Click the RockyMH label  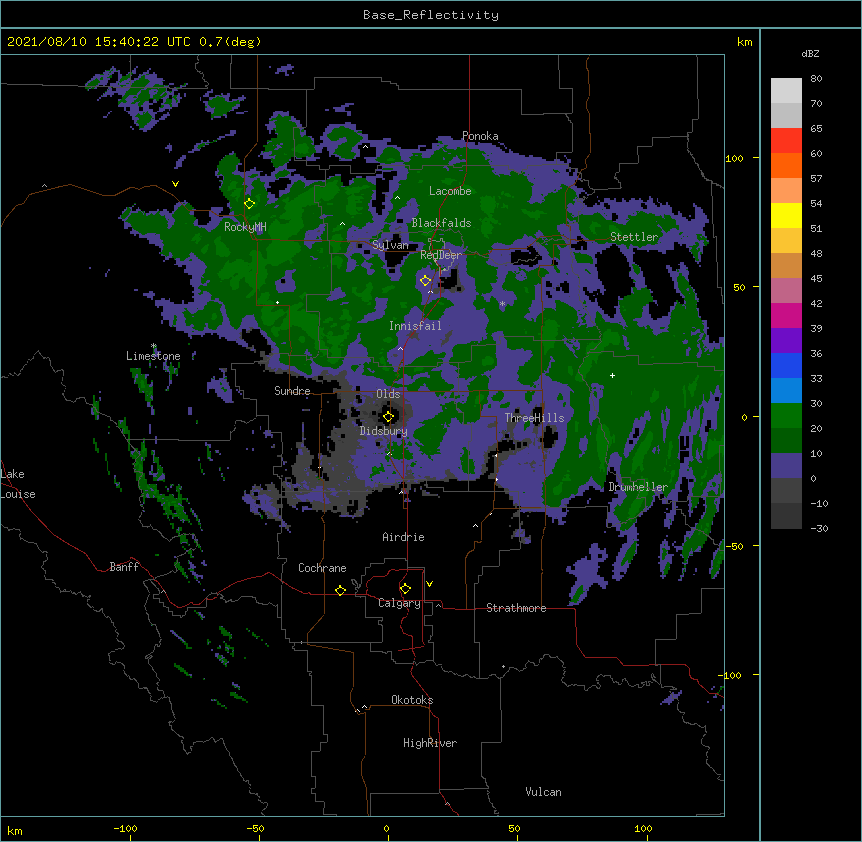tap(245, 227)
